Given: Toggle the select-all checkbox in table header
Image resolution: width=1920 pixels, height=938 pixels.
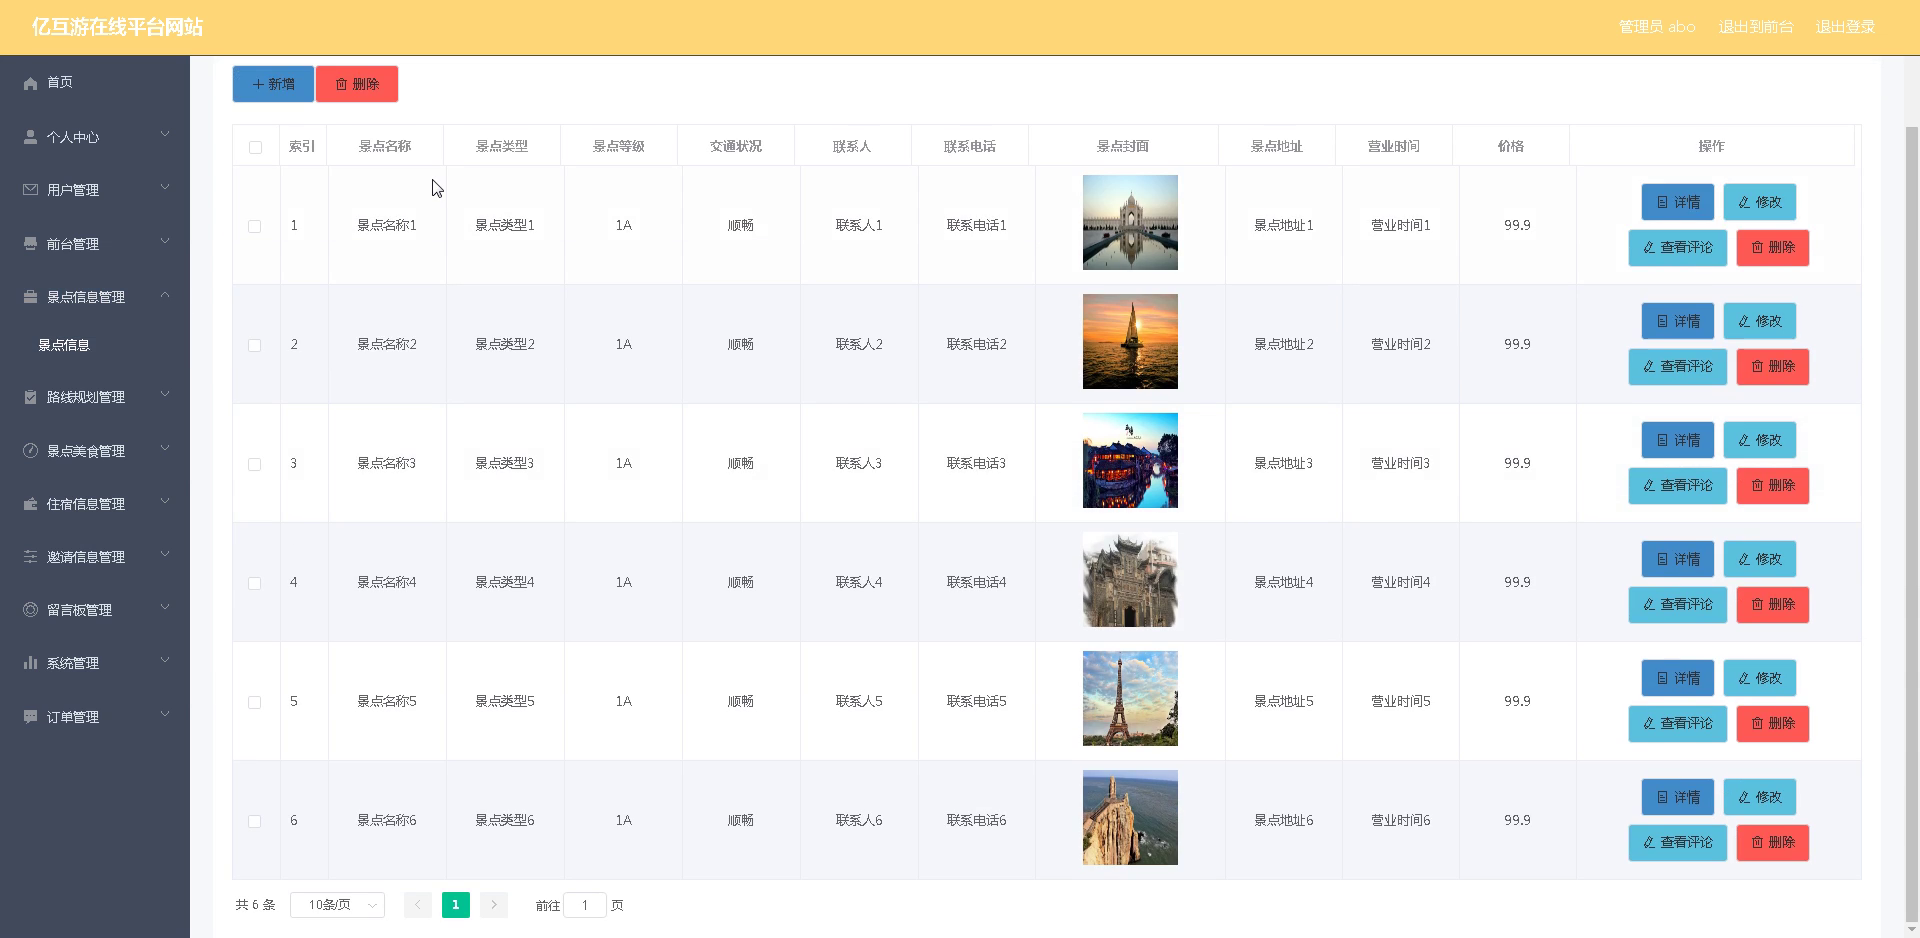Looking at the screenshot, I should click(x=255, y=147).
